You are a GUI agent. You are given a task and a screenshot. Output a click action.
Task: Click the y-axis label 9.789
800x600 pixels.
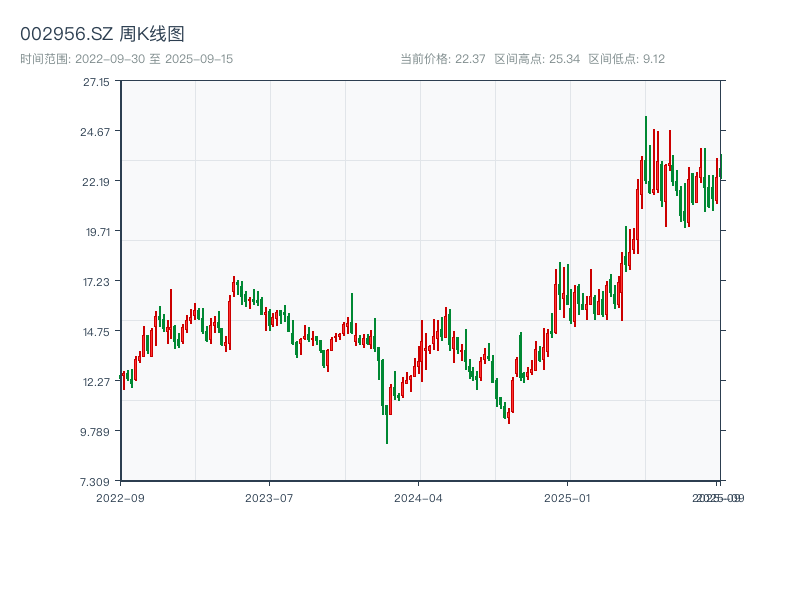pyautogui.click(x=95, y=432)
